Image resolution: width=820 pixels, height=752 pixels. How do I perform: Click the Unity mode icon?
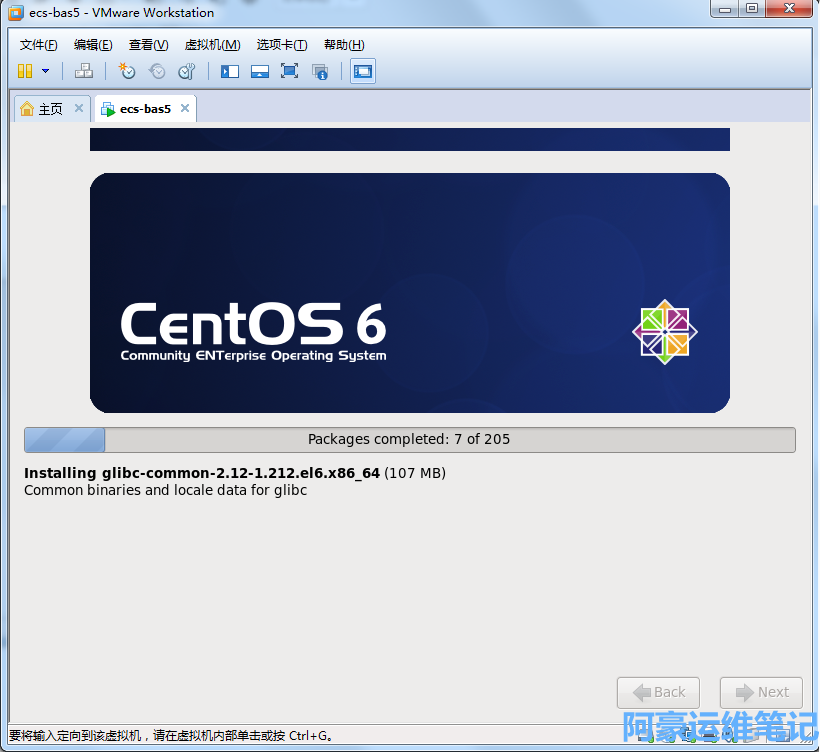point(320,71)
